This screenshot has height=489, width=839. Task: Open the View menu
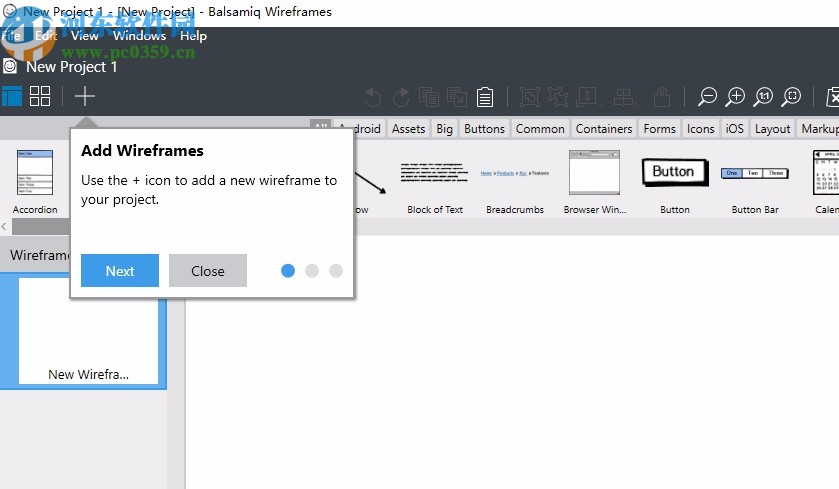pos(85,35)
